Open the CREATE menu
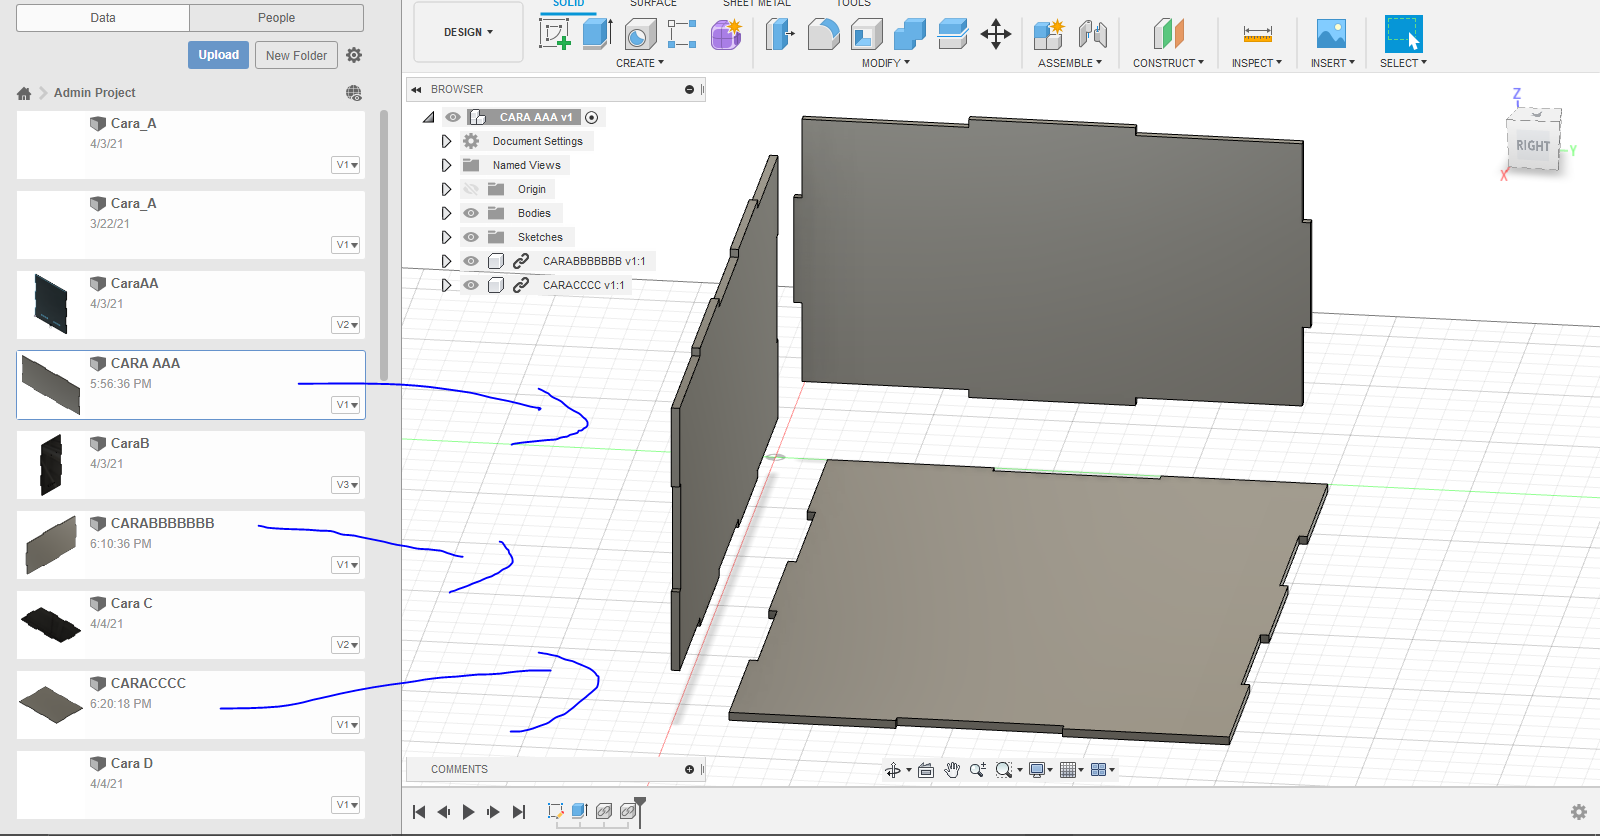This screenshot has height=836, width=1600. 640,63
